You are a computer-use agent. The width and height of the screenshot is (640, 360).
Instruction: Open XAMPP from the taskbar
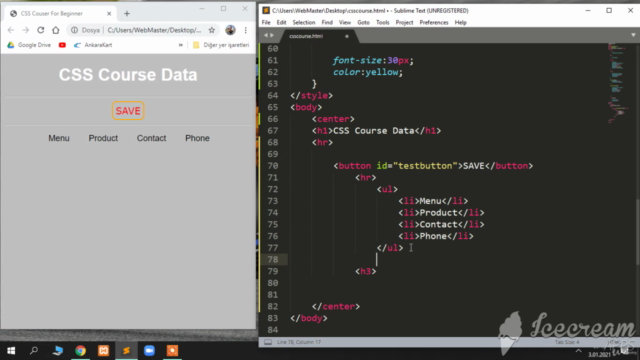[103, 351]
